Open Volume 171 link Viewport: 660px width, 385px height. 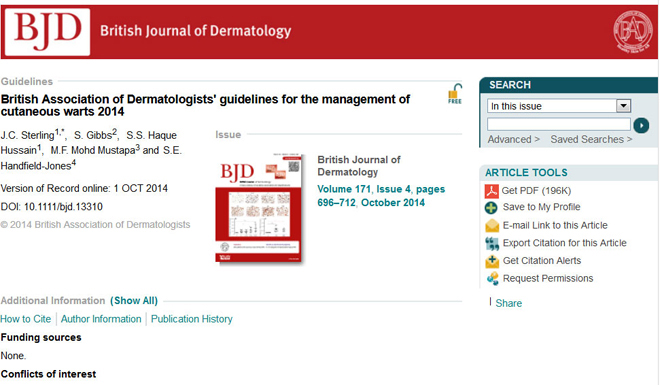344,189
